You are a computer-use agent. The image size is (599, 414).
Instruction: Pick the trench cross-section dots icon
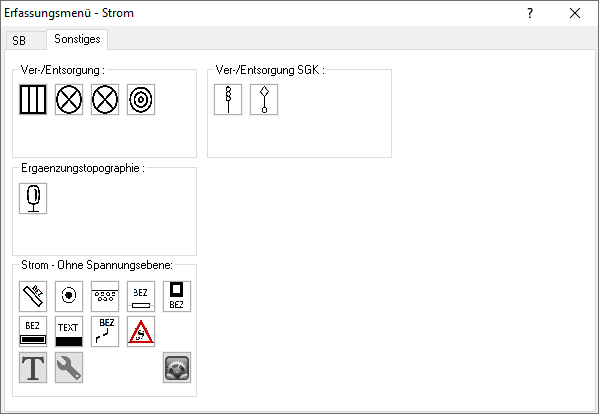[x=105, y=296]
